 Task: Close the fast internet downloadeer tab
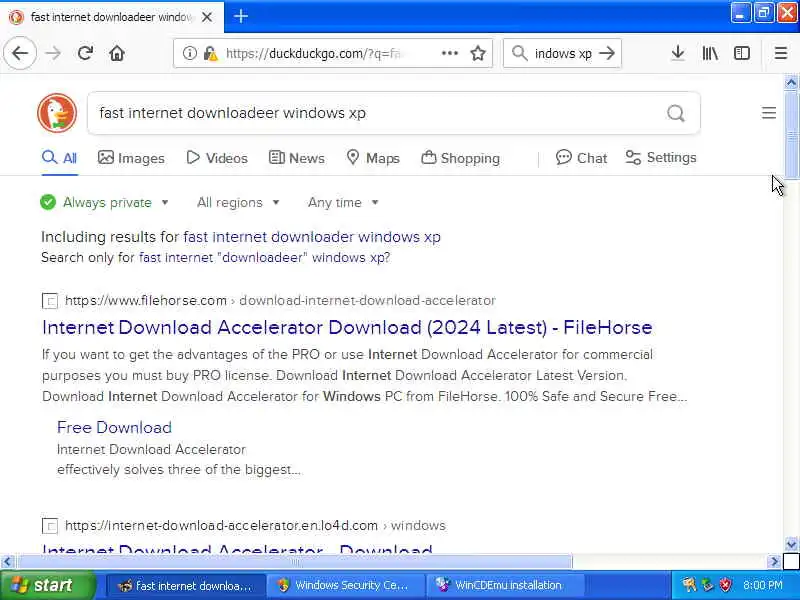(207, 17)
